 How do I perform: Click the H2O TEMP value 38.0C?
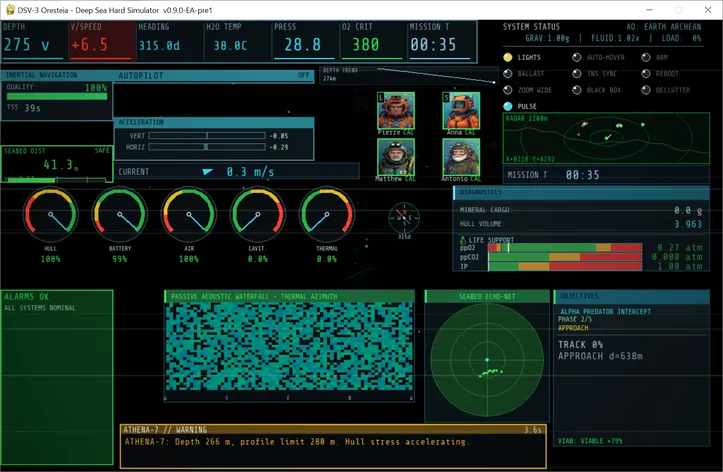pyautogui.click(x=230, y=46)
